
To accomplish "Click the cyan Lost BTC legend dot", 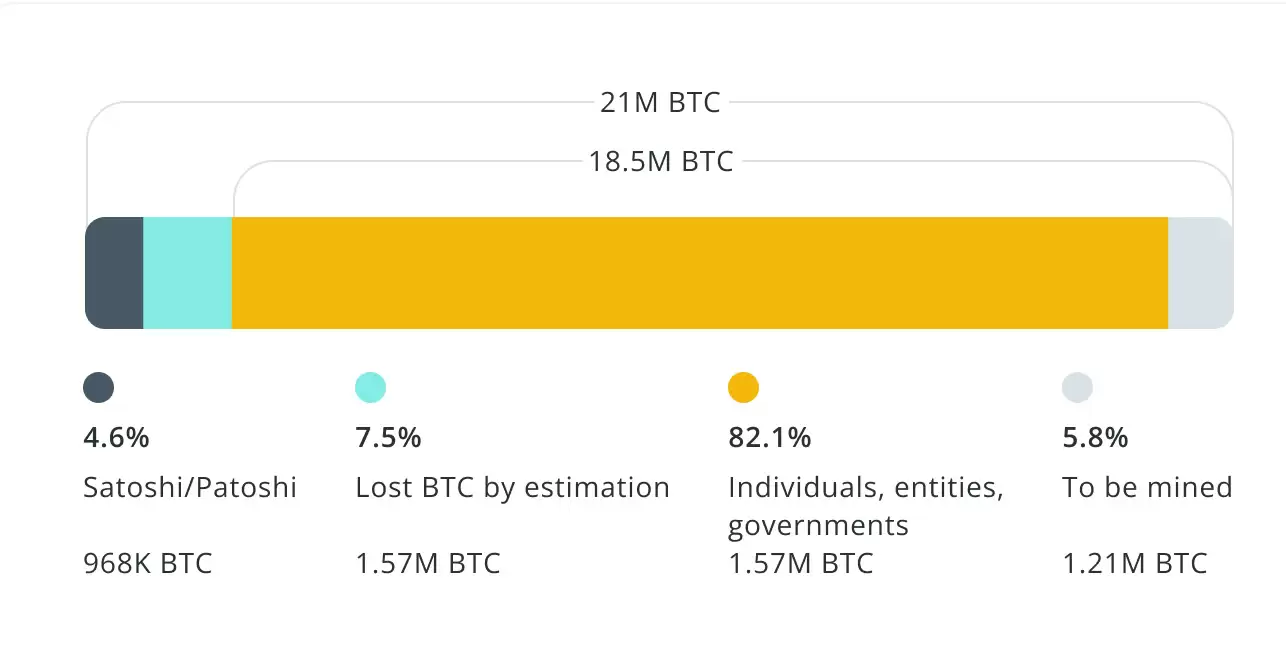I will coord(370,387).
